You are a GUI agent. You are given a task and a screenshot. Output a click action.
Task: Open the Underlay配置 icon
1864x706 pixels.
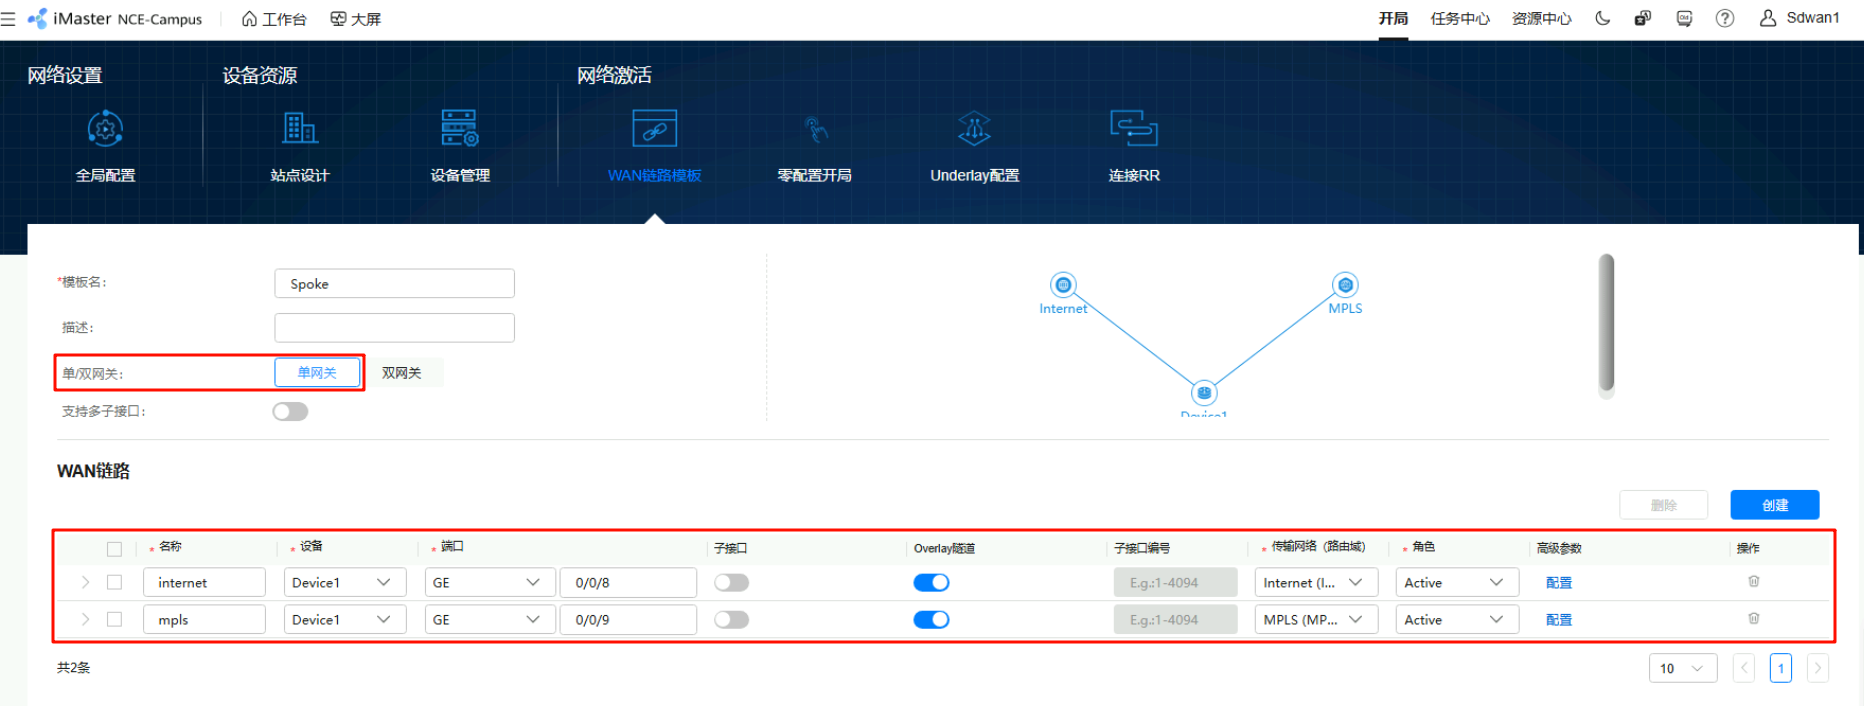click(x=974, y=130)
